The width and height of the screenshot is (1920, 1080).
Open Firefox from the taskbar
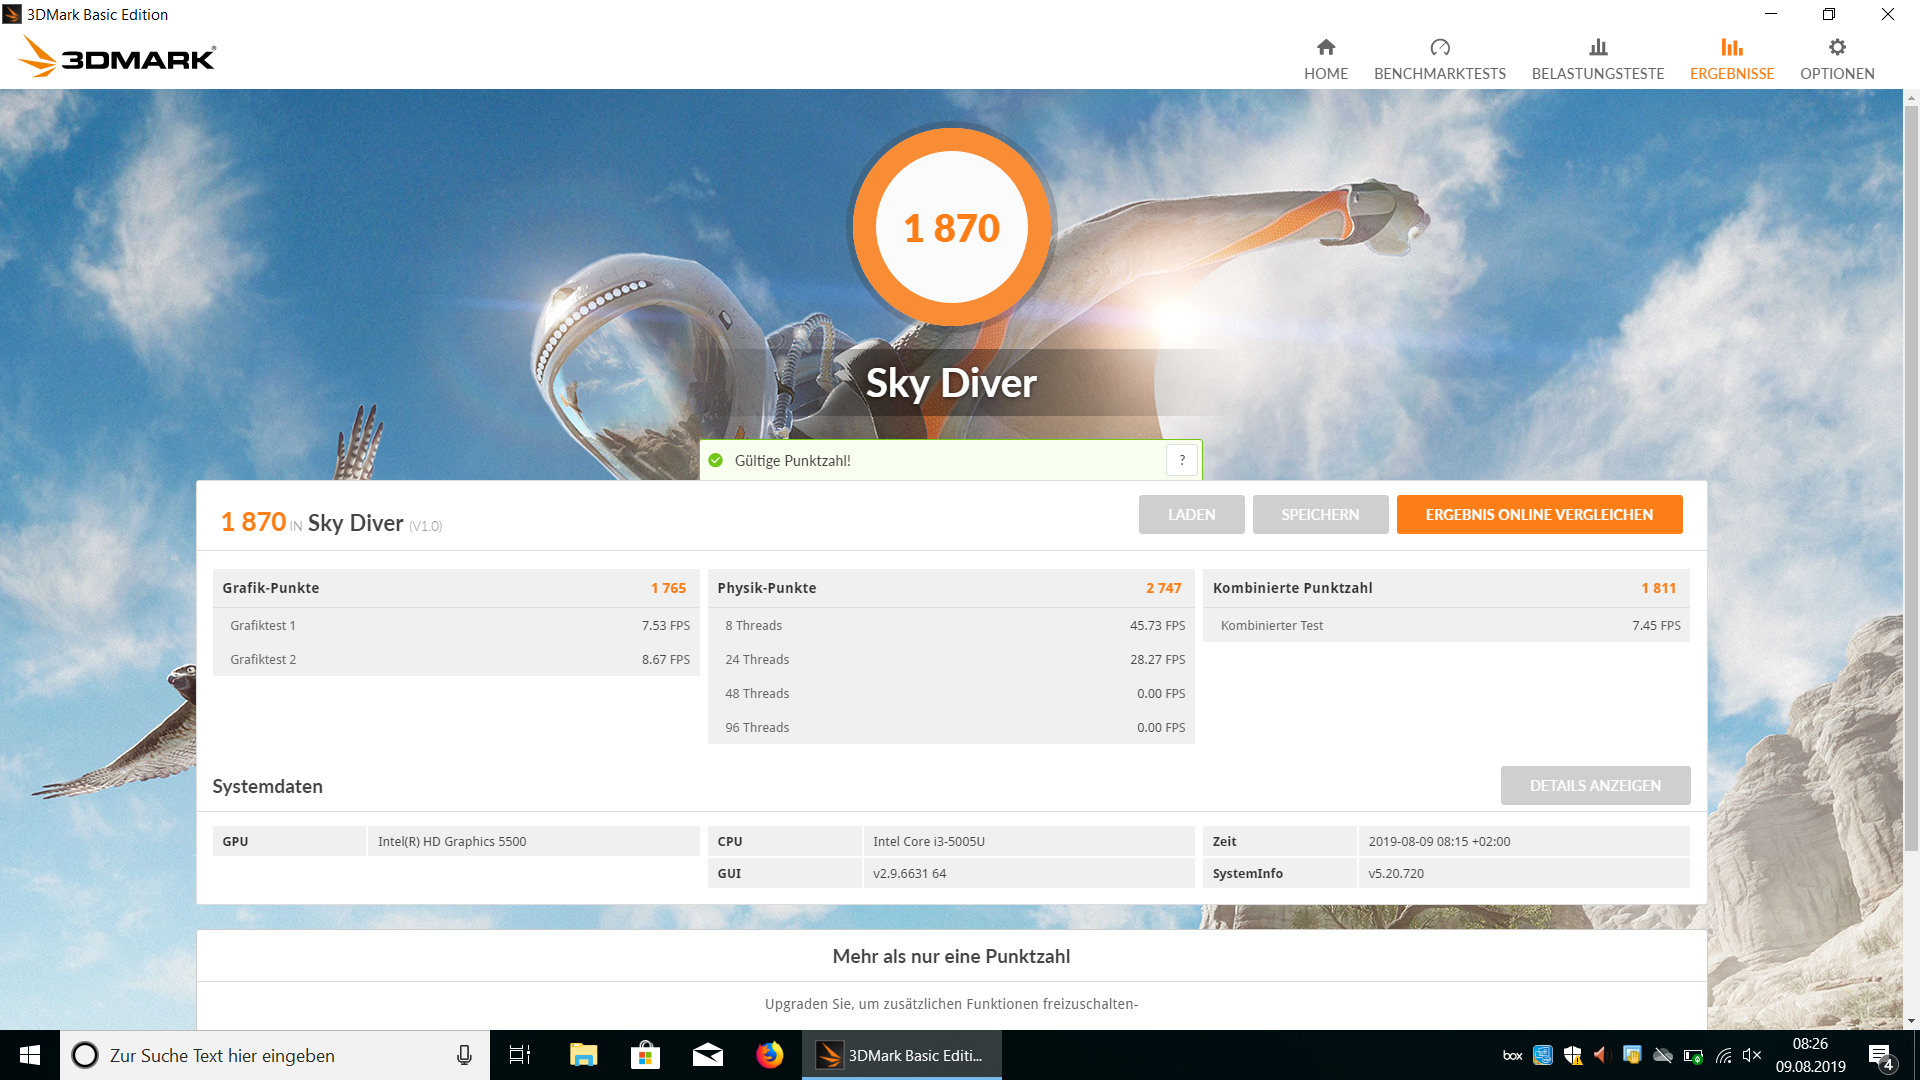[770, 1055]
